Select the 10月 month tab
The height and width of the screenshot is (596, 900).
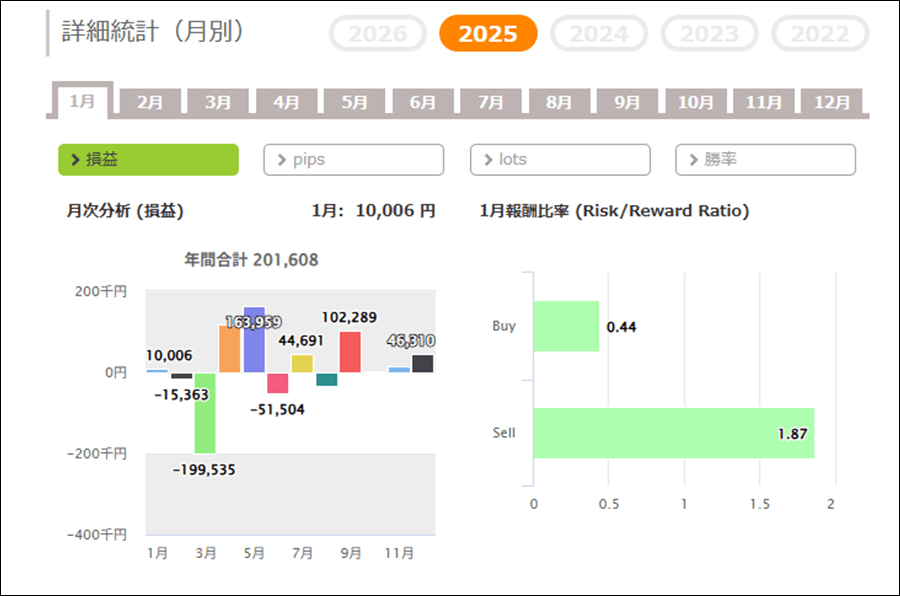click(x=695, y=102)
